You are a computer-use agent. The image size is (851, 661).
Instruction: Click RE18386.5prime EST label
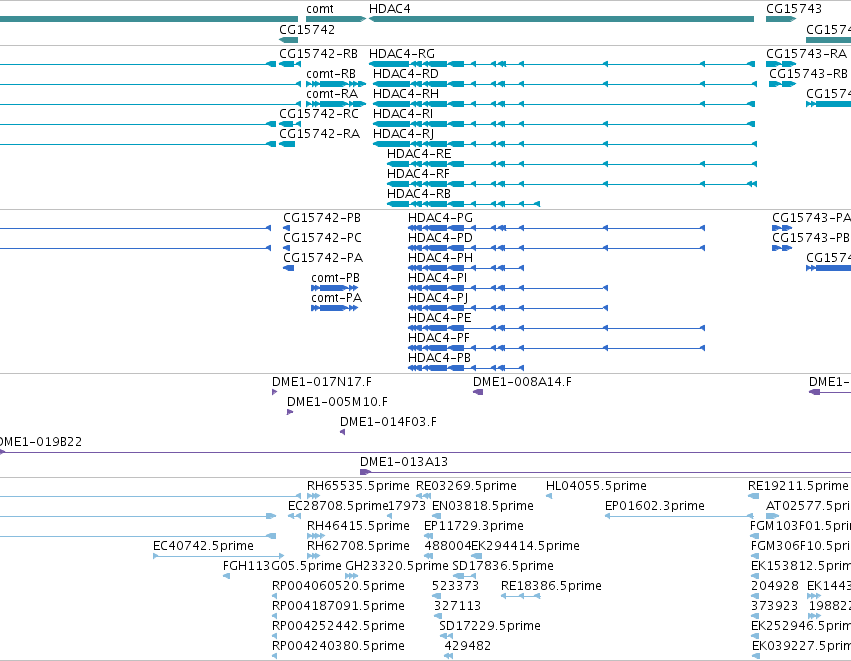[551, 586]
